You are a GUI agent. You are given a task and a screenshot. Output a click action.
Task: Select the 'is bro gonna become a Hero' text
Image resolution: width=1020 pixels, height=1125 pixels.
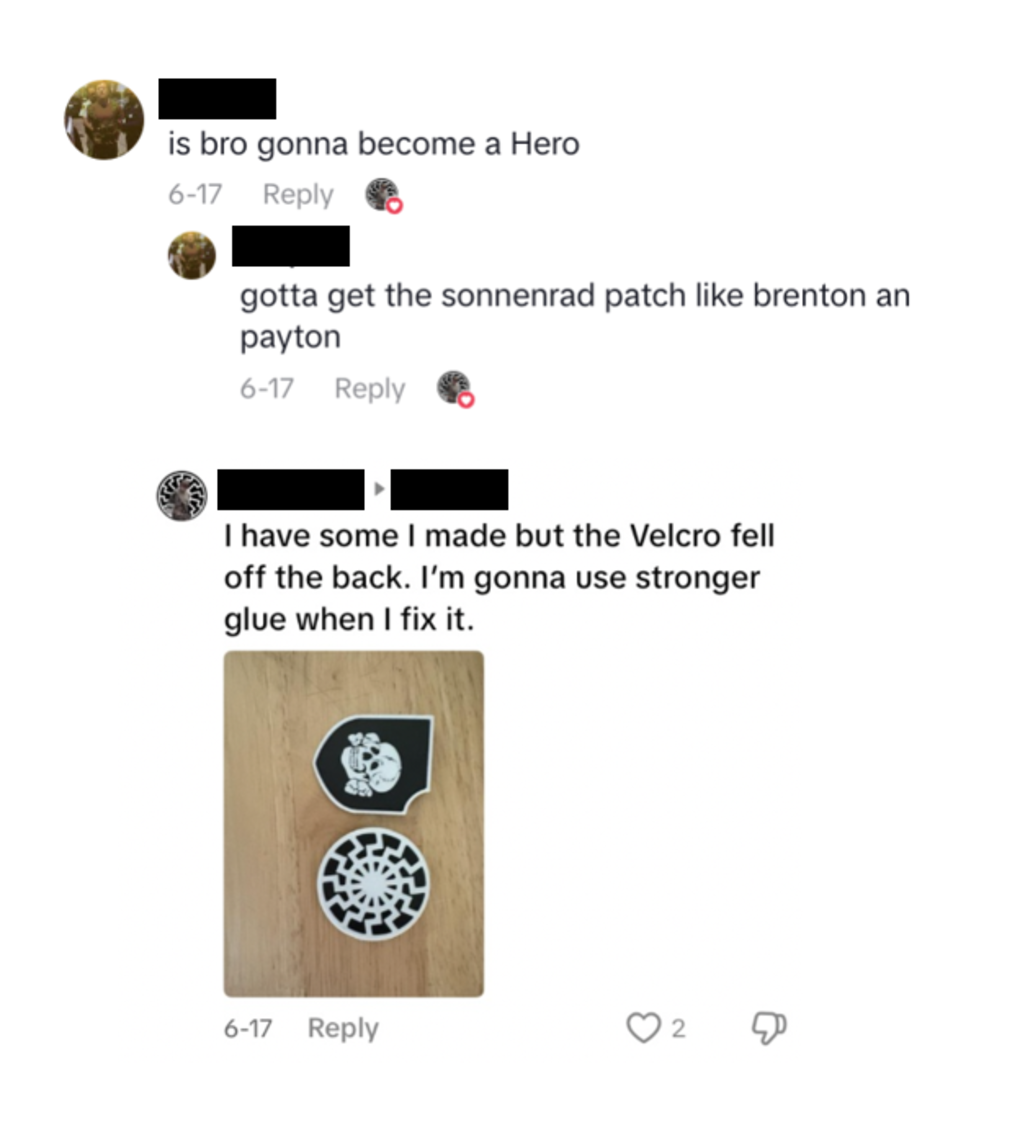[x=374, y=144]
